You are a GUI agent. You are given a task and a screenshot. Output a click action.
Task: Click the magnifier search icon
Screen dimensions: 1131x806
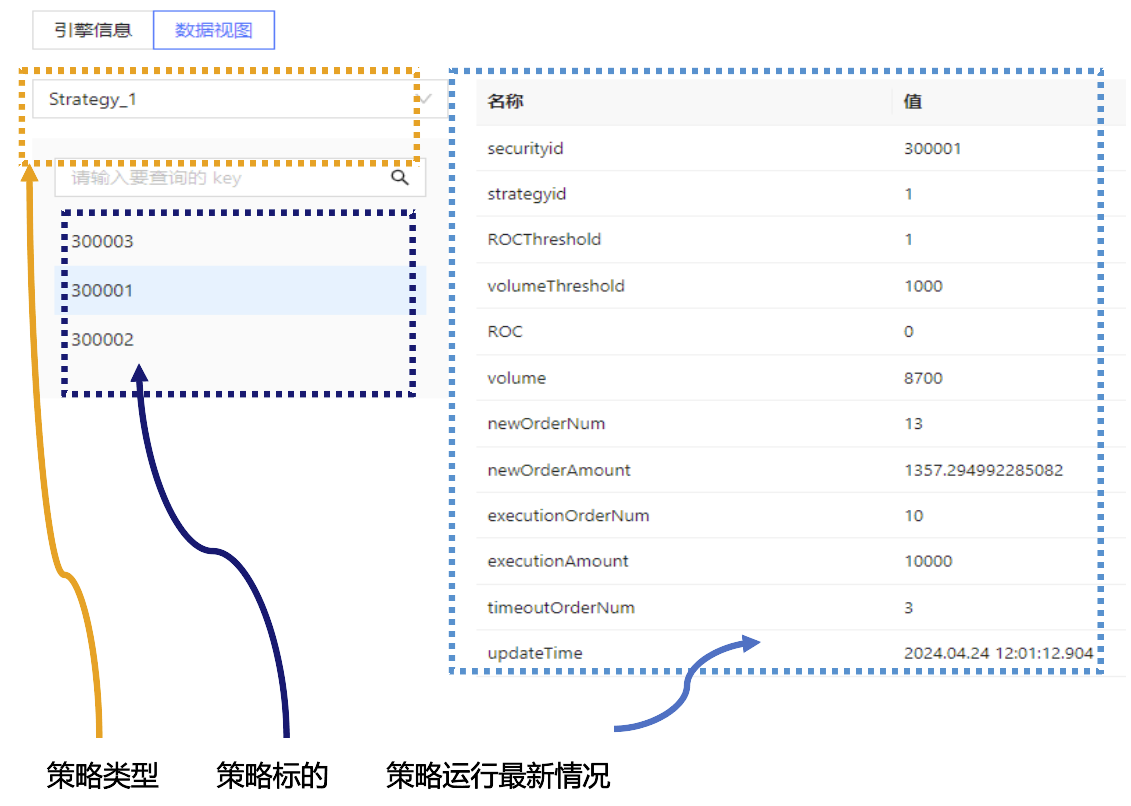pos(400,178)
